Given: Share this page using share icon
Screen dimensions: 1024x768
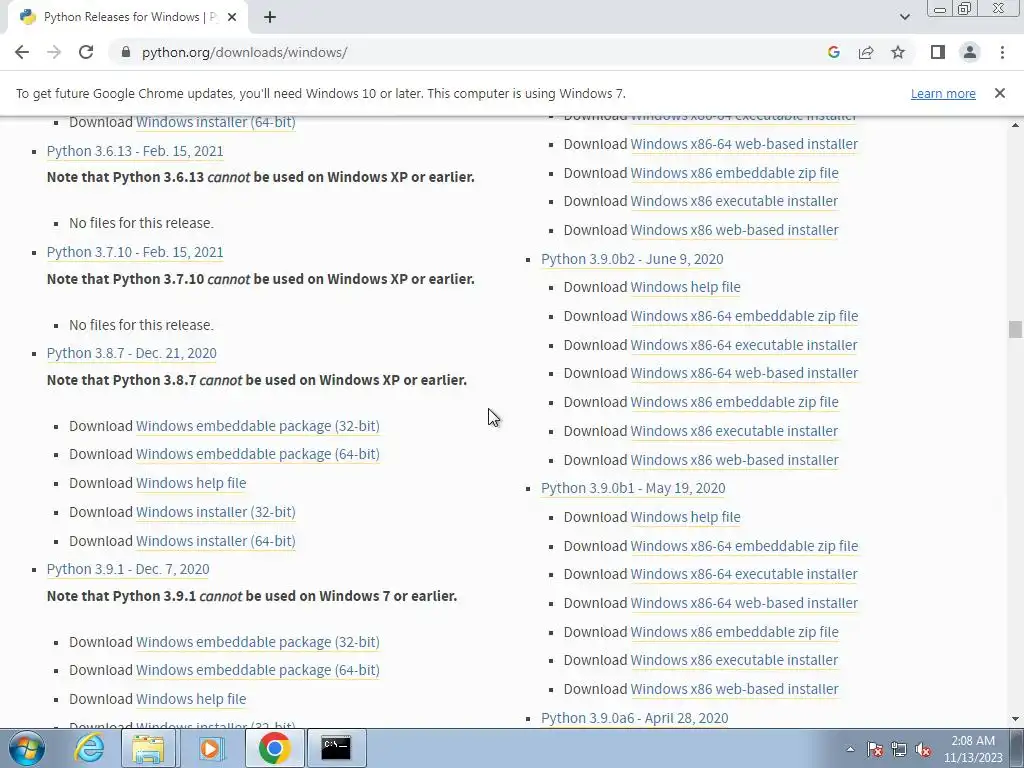Looking at the screenshot, I should 866,52.
